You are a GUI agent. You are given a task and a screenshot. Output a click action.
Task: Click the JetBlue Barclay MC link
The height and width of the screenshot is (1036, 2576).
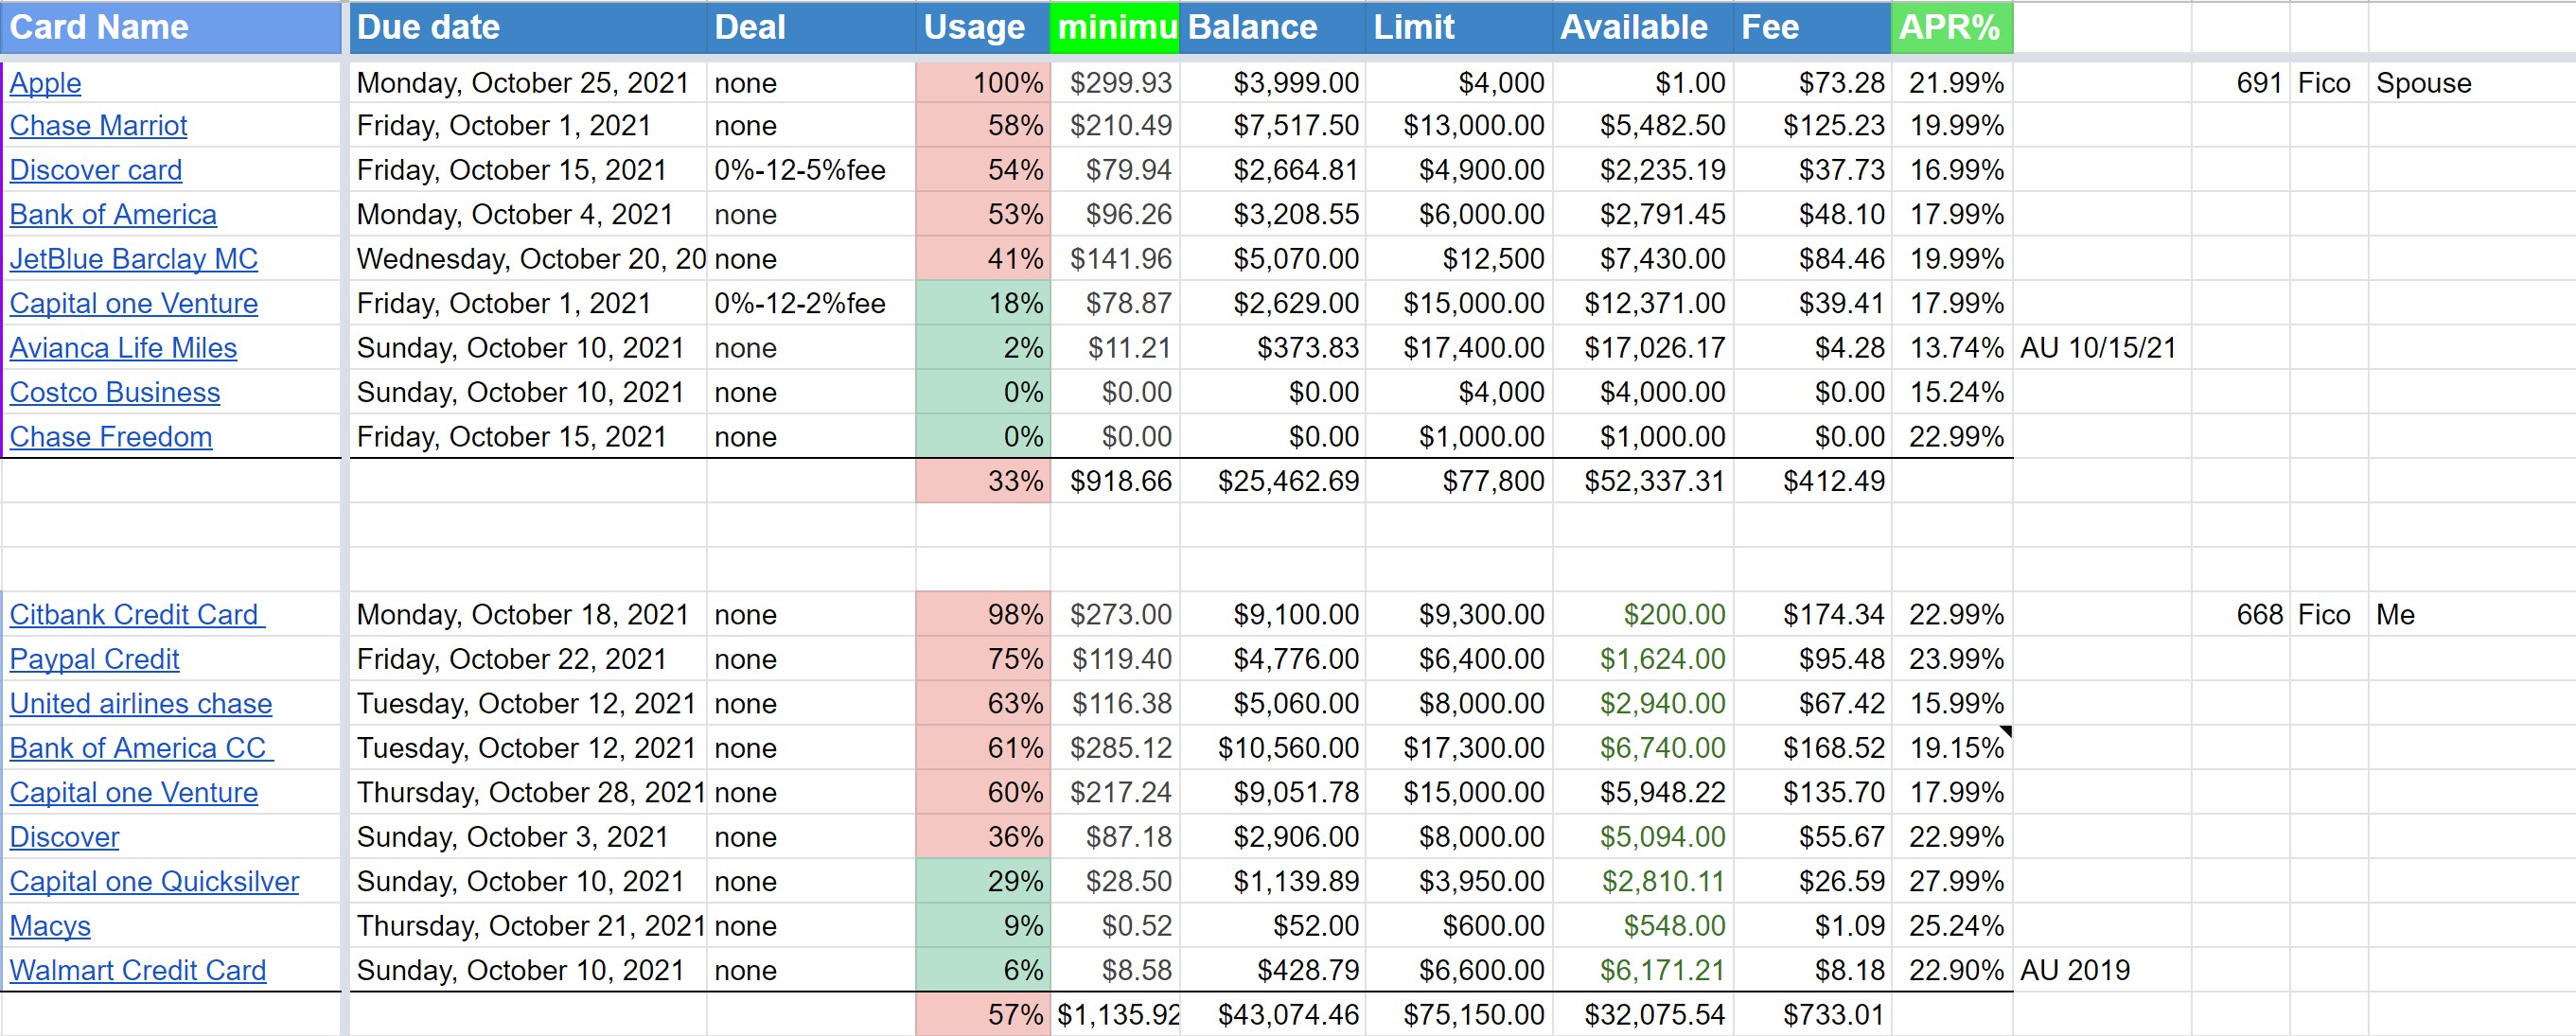[x=134, y=259]
